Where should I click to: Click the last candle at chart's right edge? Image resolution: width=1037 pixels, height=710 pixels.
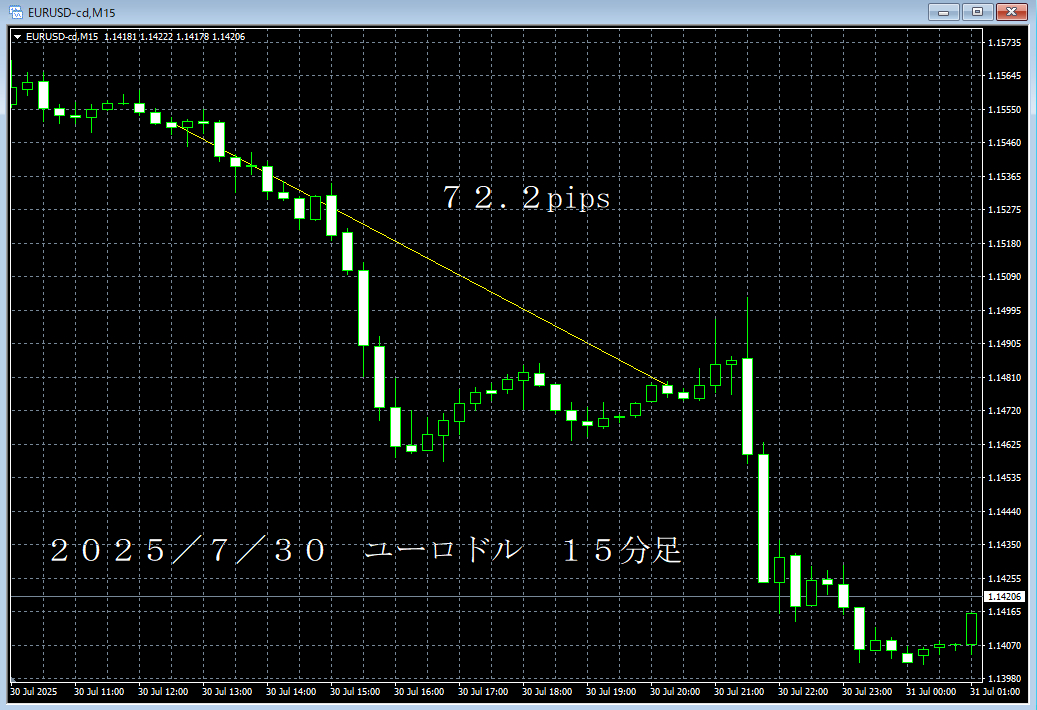971,629
